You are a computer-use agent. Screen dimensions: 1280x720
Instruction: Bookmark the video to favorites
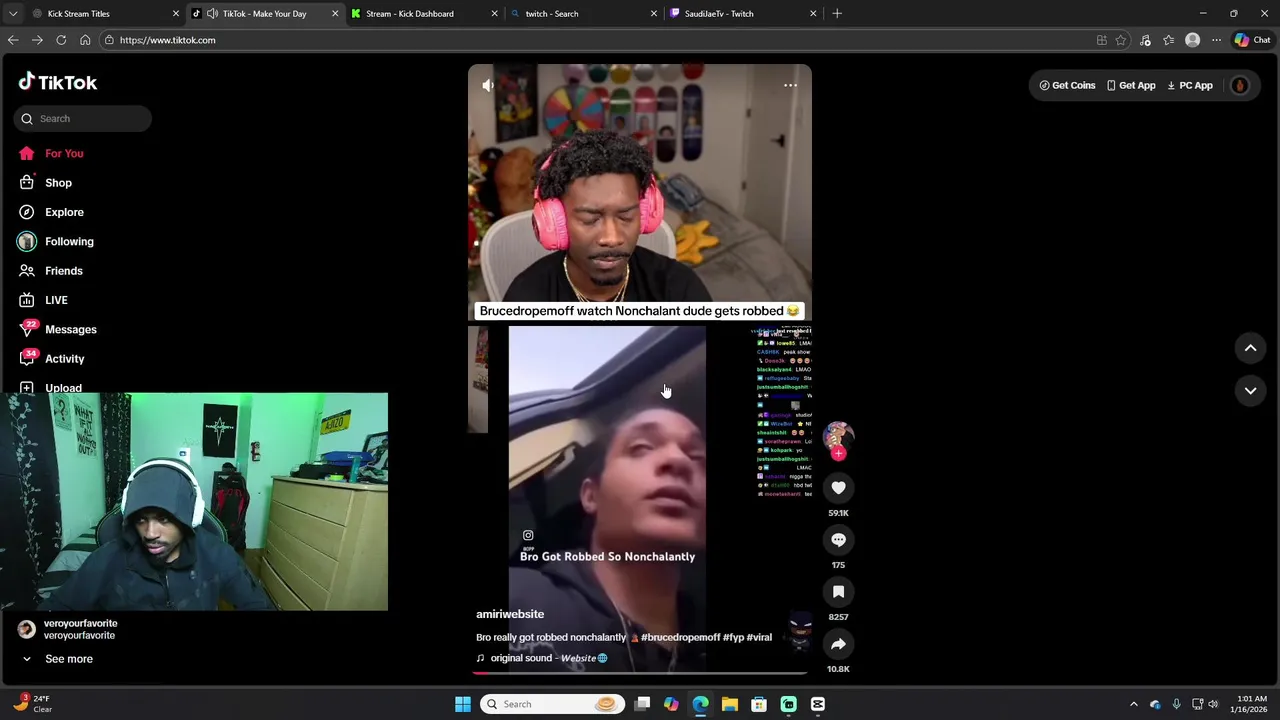[838, 592]
